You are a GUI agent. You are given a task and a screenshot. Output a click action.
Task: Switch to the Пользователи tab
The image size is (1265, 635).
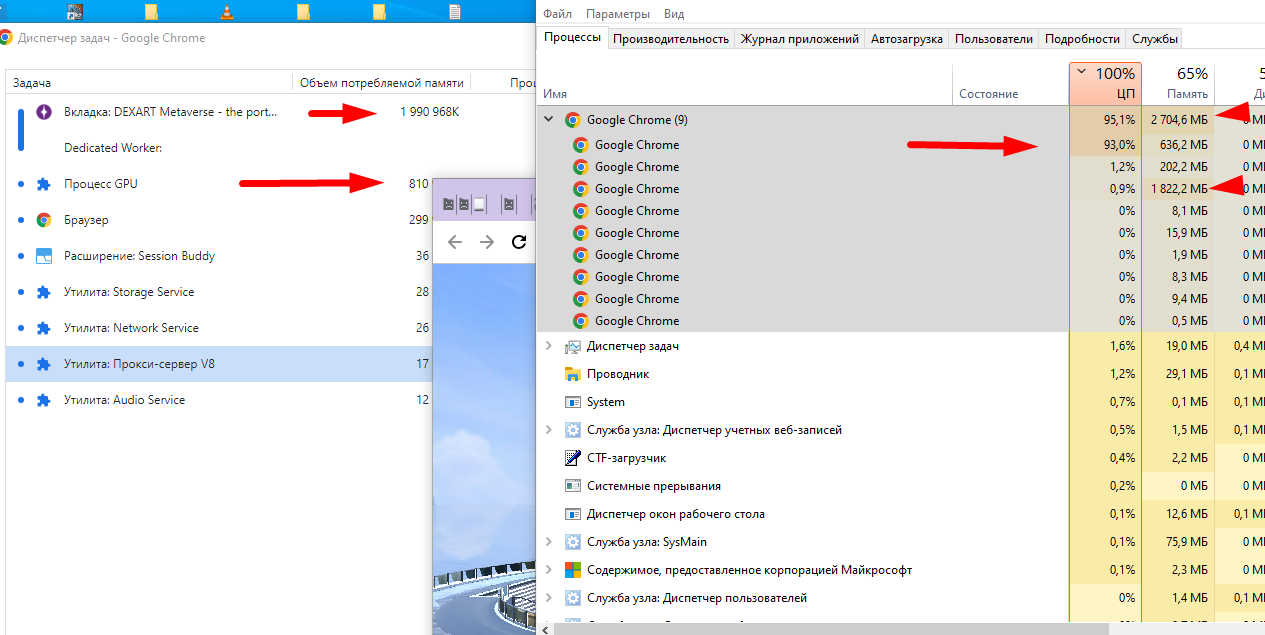(994, 39)
